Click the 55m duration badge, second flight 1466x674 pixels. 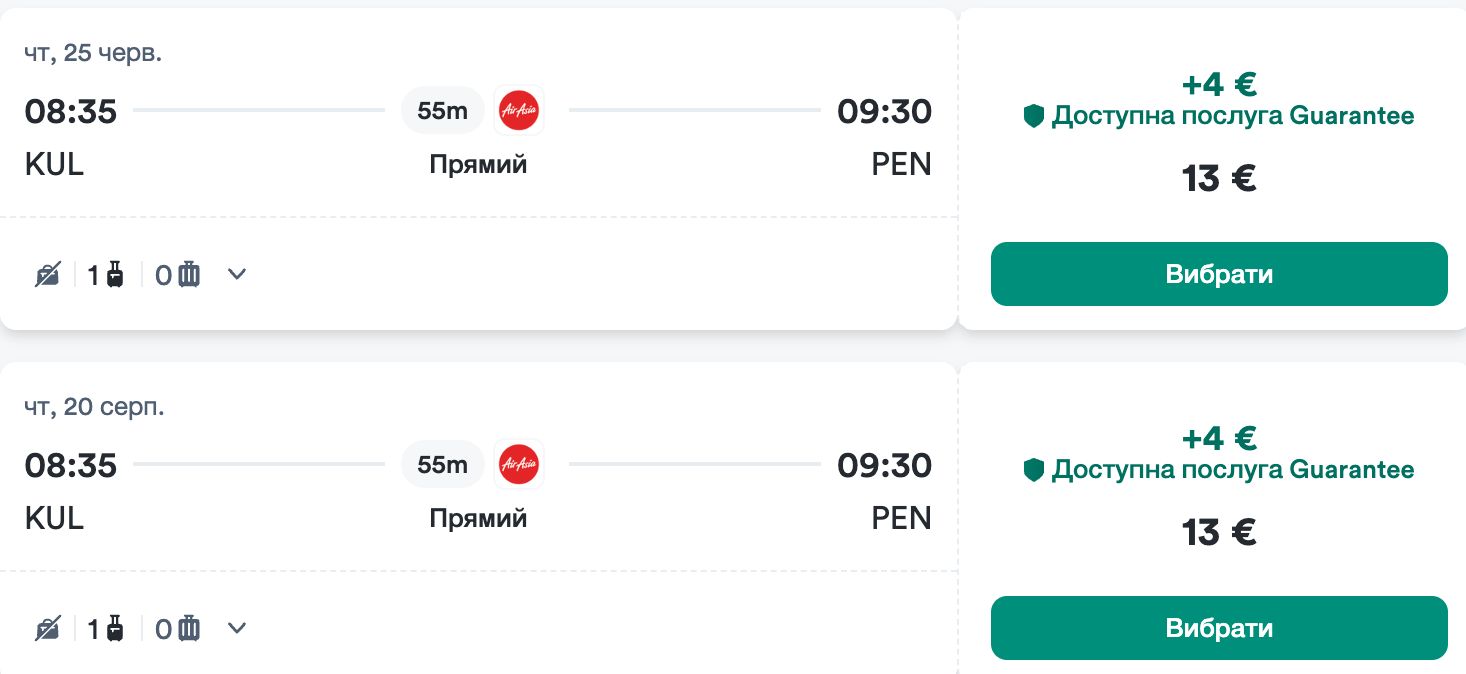[x=442, y=464]
